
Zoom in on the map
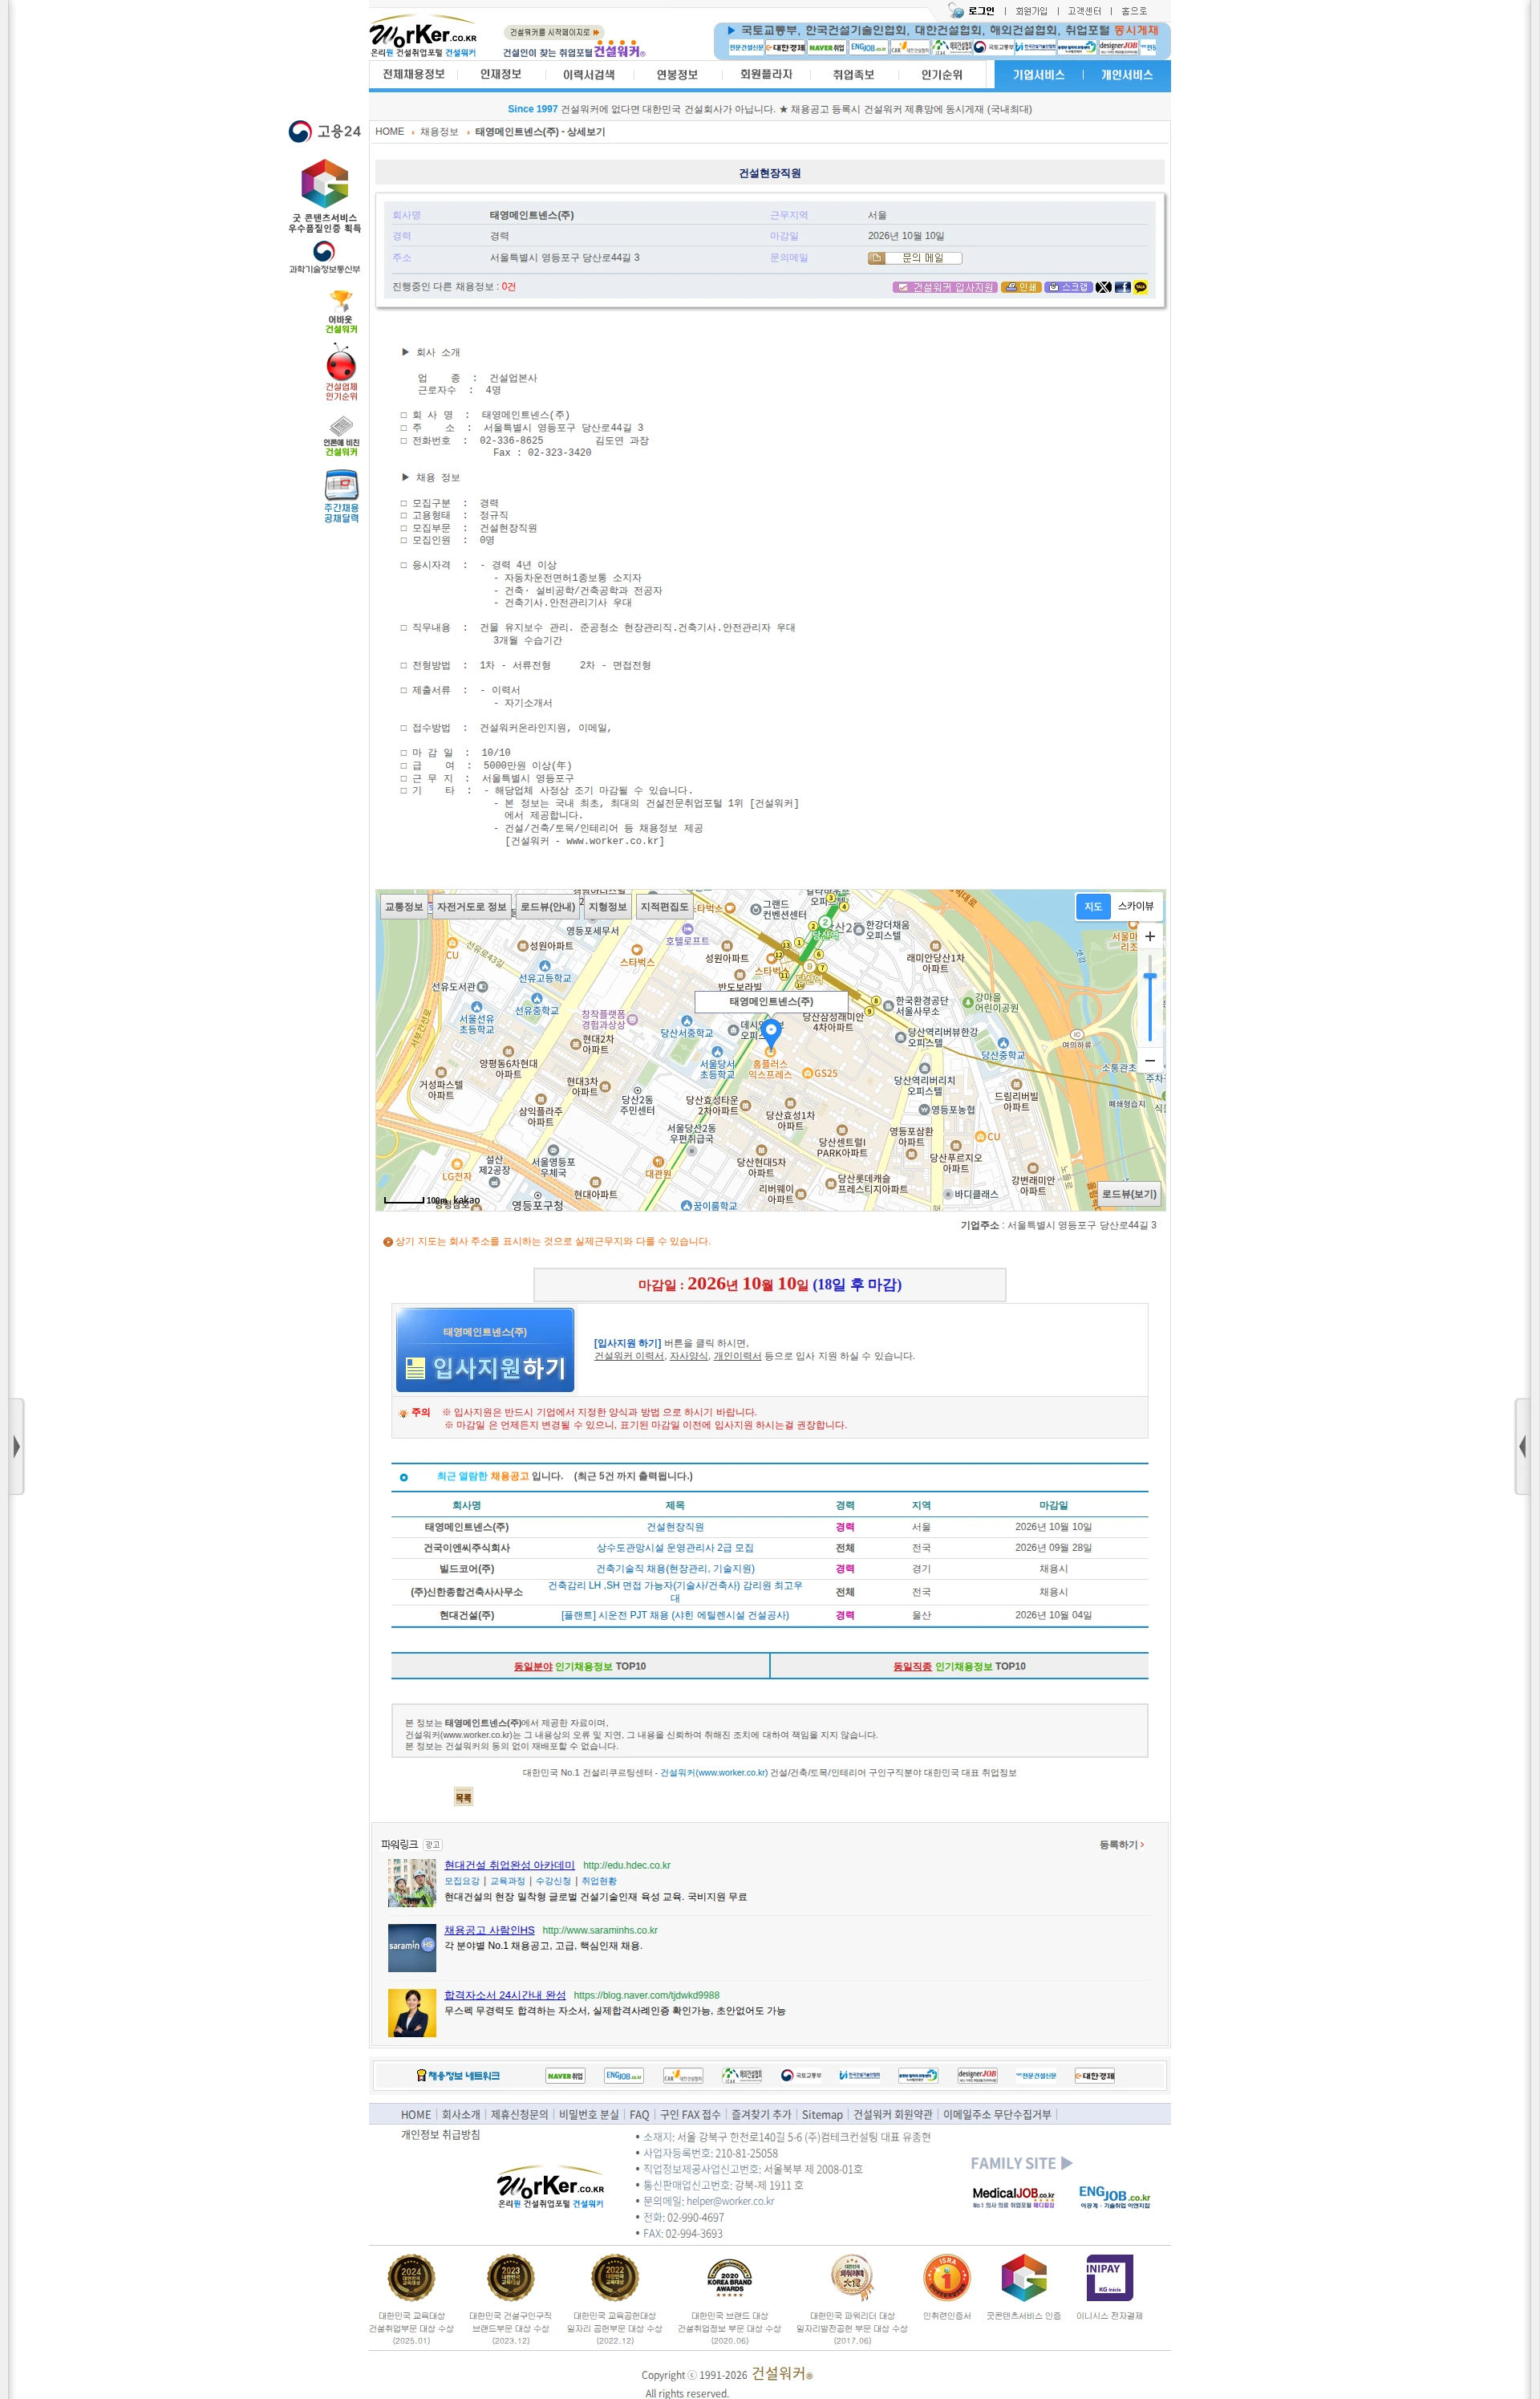tap(1150, 936)
